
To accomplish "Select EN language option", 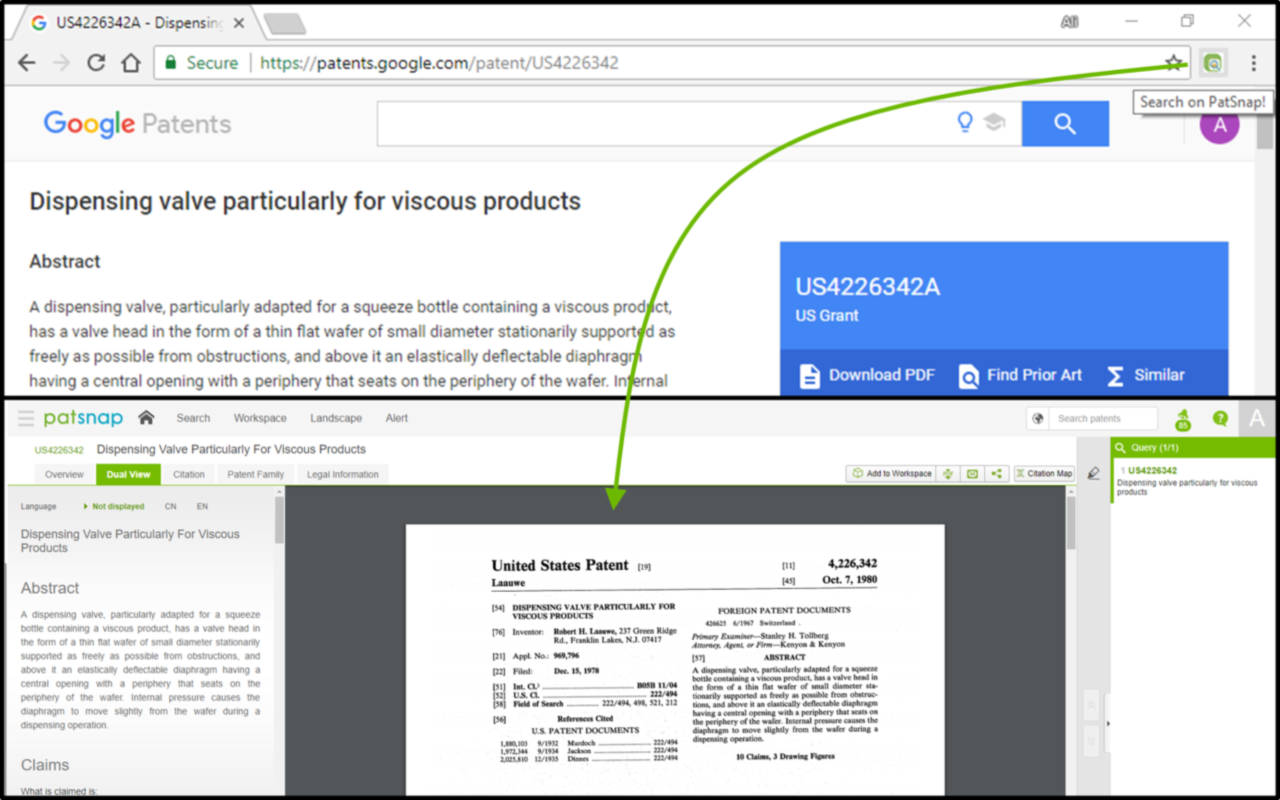I will point(202,507).
